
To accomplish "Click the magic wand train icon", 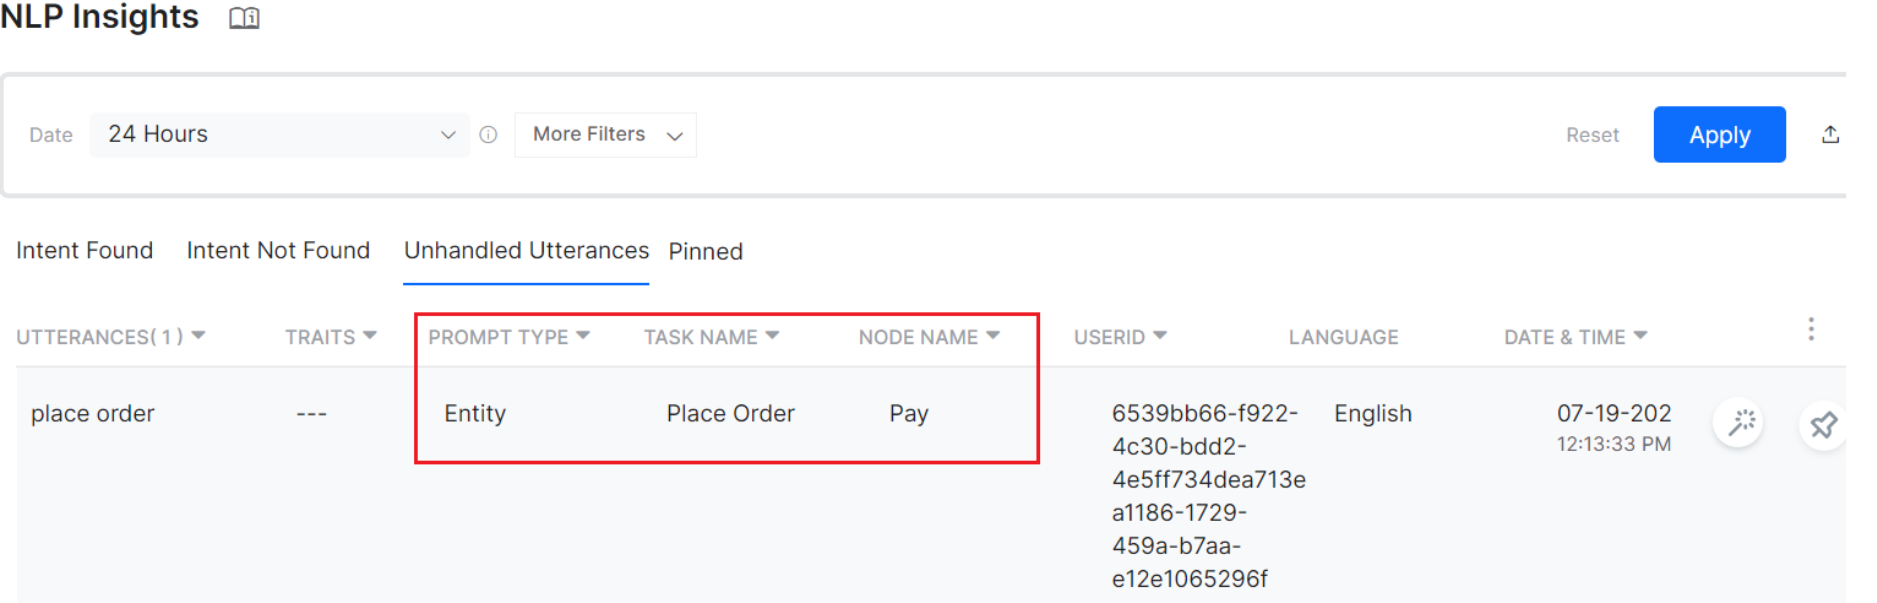I will (1741, 423).
